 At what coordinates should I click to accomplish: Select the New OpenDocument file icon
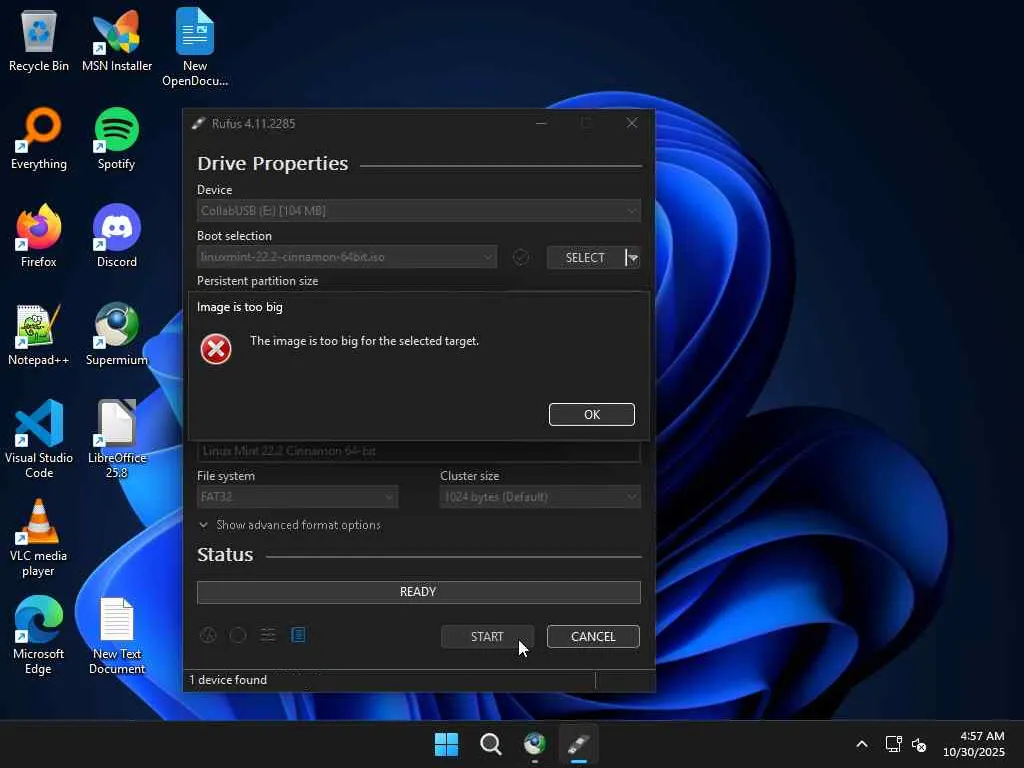point(195,47)
